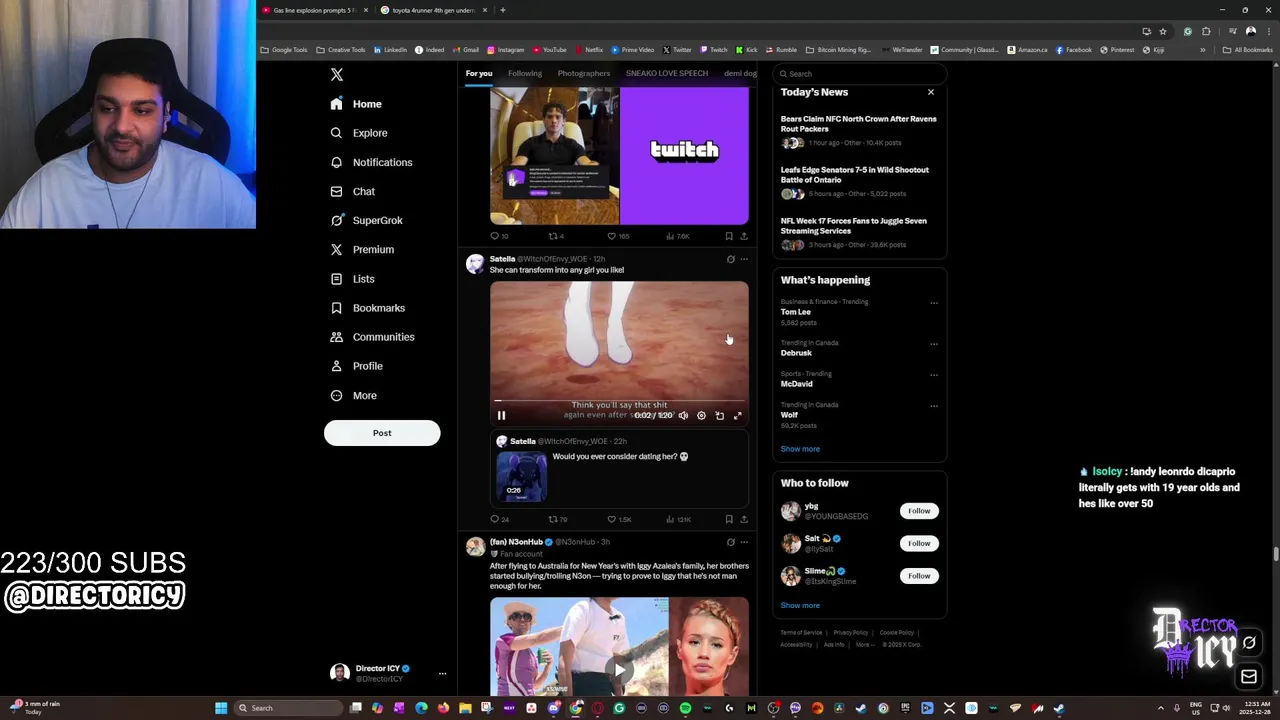The width and height of the screenshot is (1280, 720).
Task: Open the YouTube bookmark
Action: tap(550, 50)
